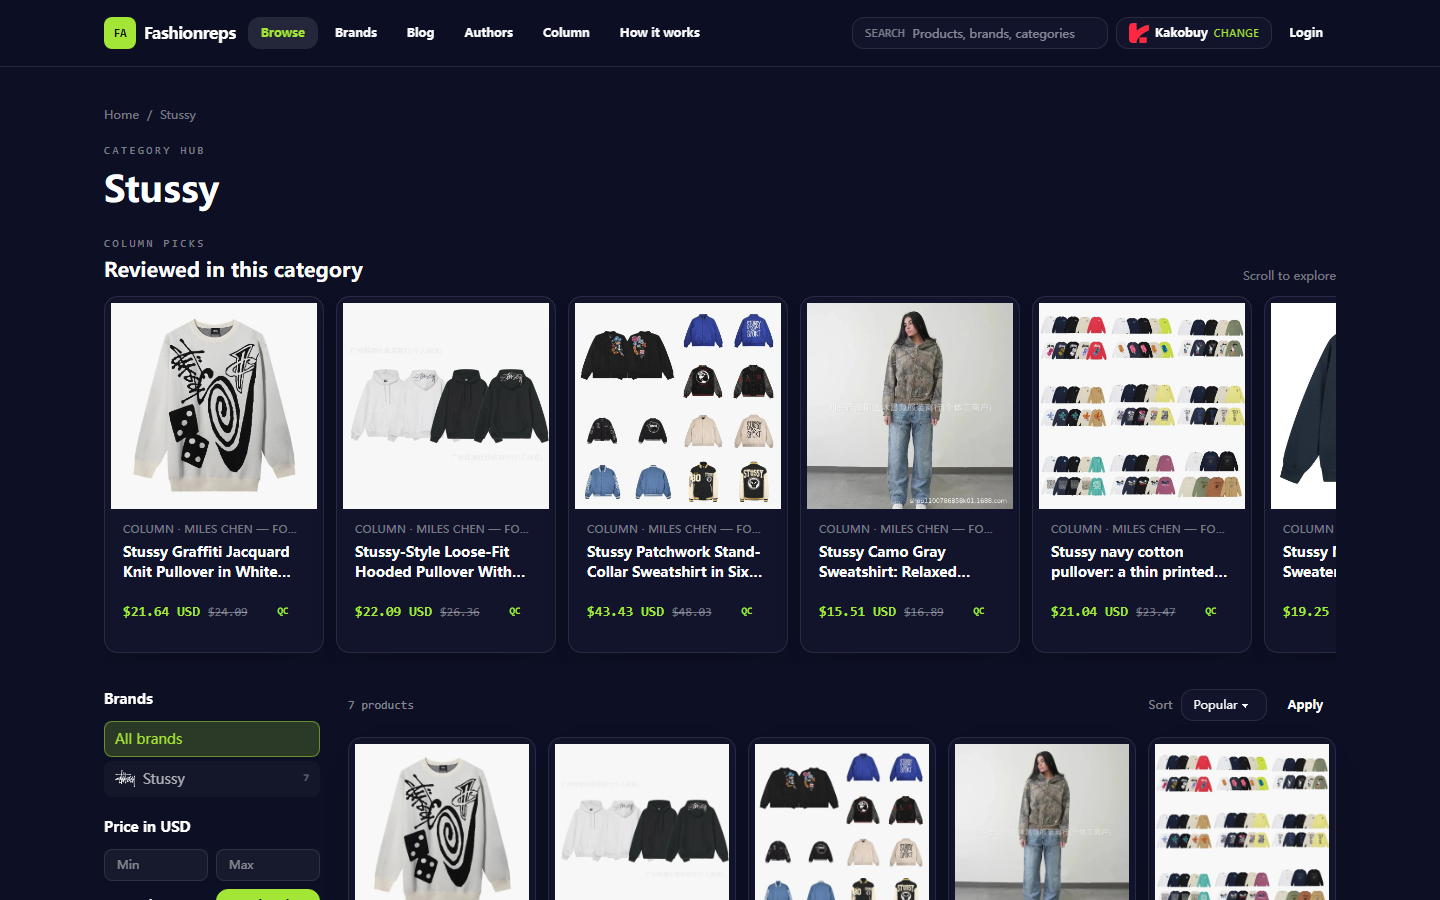Click CHANGE to switch the Kakobuy agent
Image resolution: width=1440 pixels, height=900 pixels.
coord(1236,33)
